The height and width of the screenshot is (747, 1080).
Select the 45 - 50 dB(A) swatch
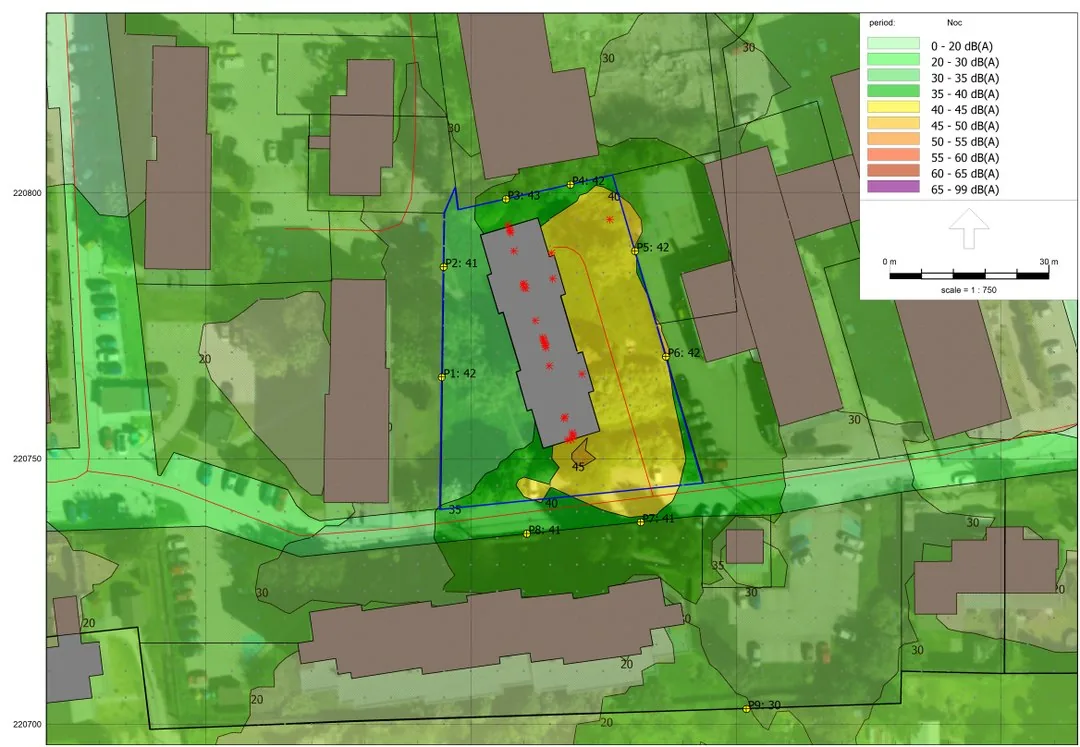[x=893, y=123]
